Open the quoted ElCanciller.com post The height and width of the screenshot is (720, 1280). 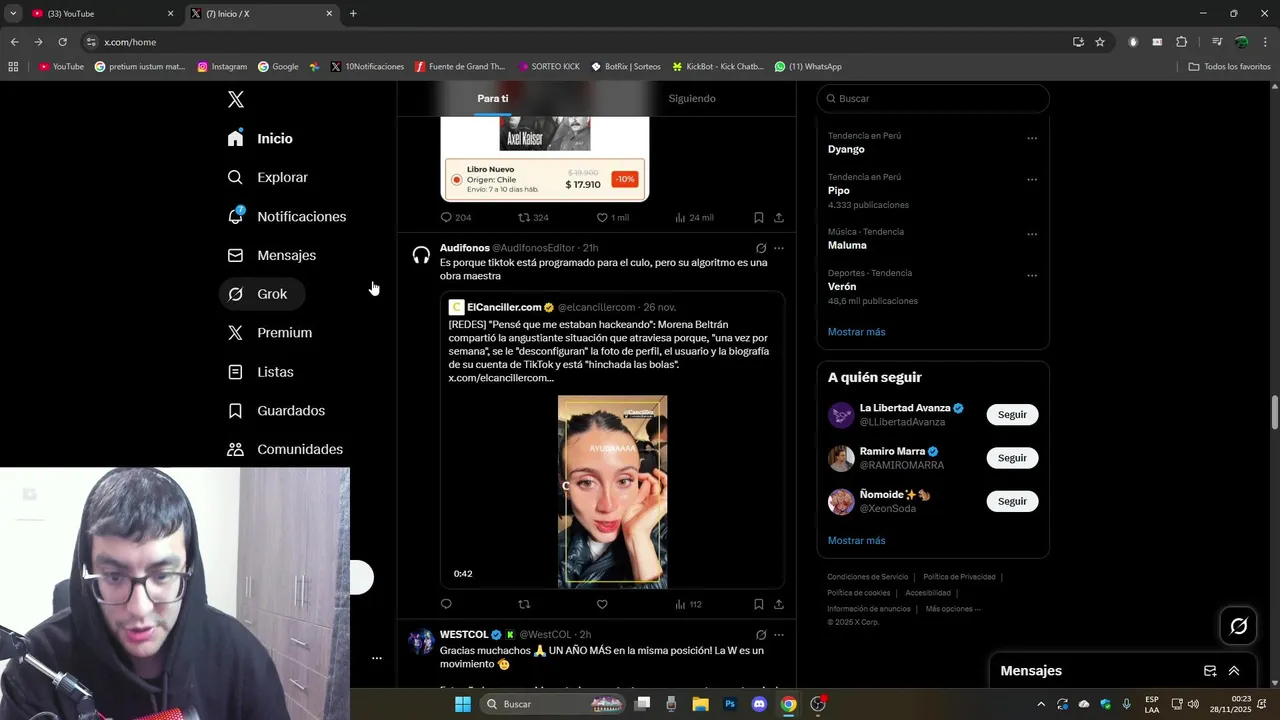(612, 440)
